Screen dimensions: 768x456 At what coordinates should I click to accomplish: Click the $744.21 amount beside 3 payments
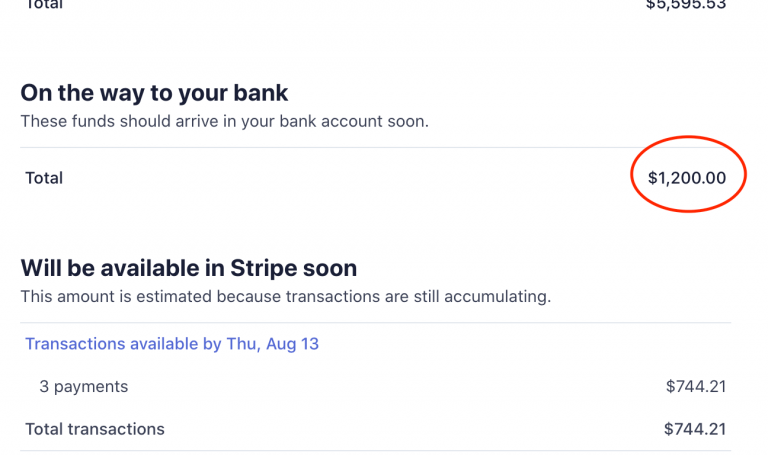tap(695, 386)
